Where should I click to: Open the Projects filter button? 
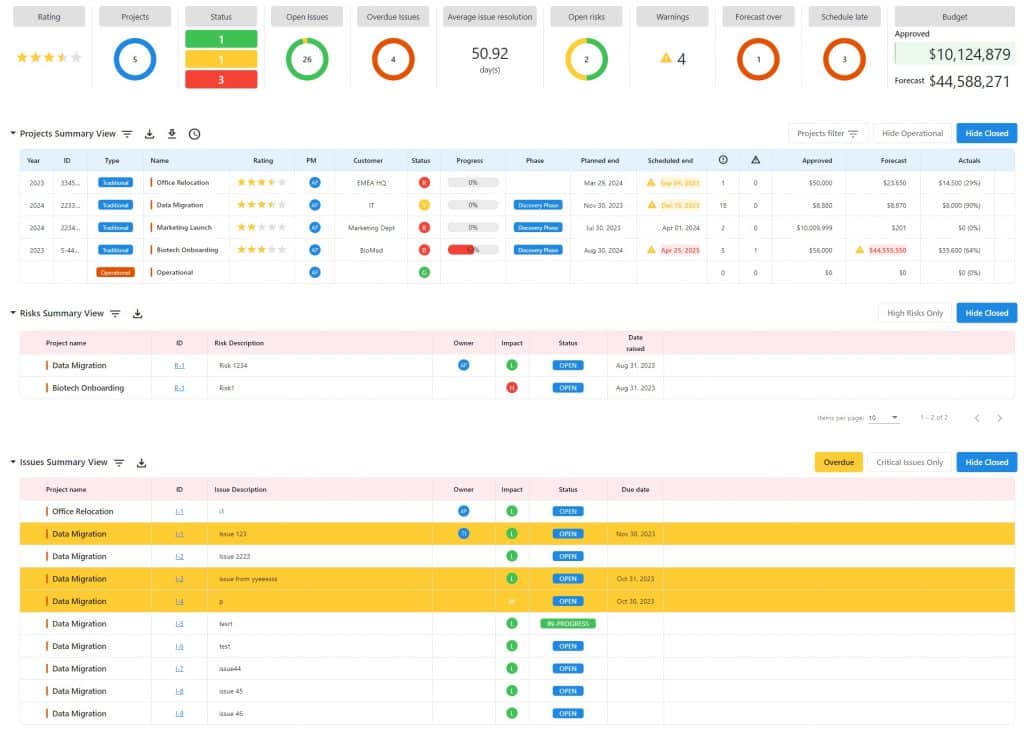pos(827,133)
